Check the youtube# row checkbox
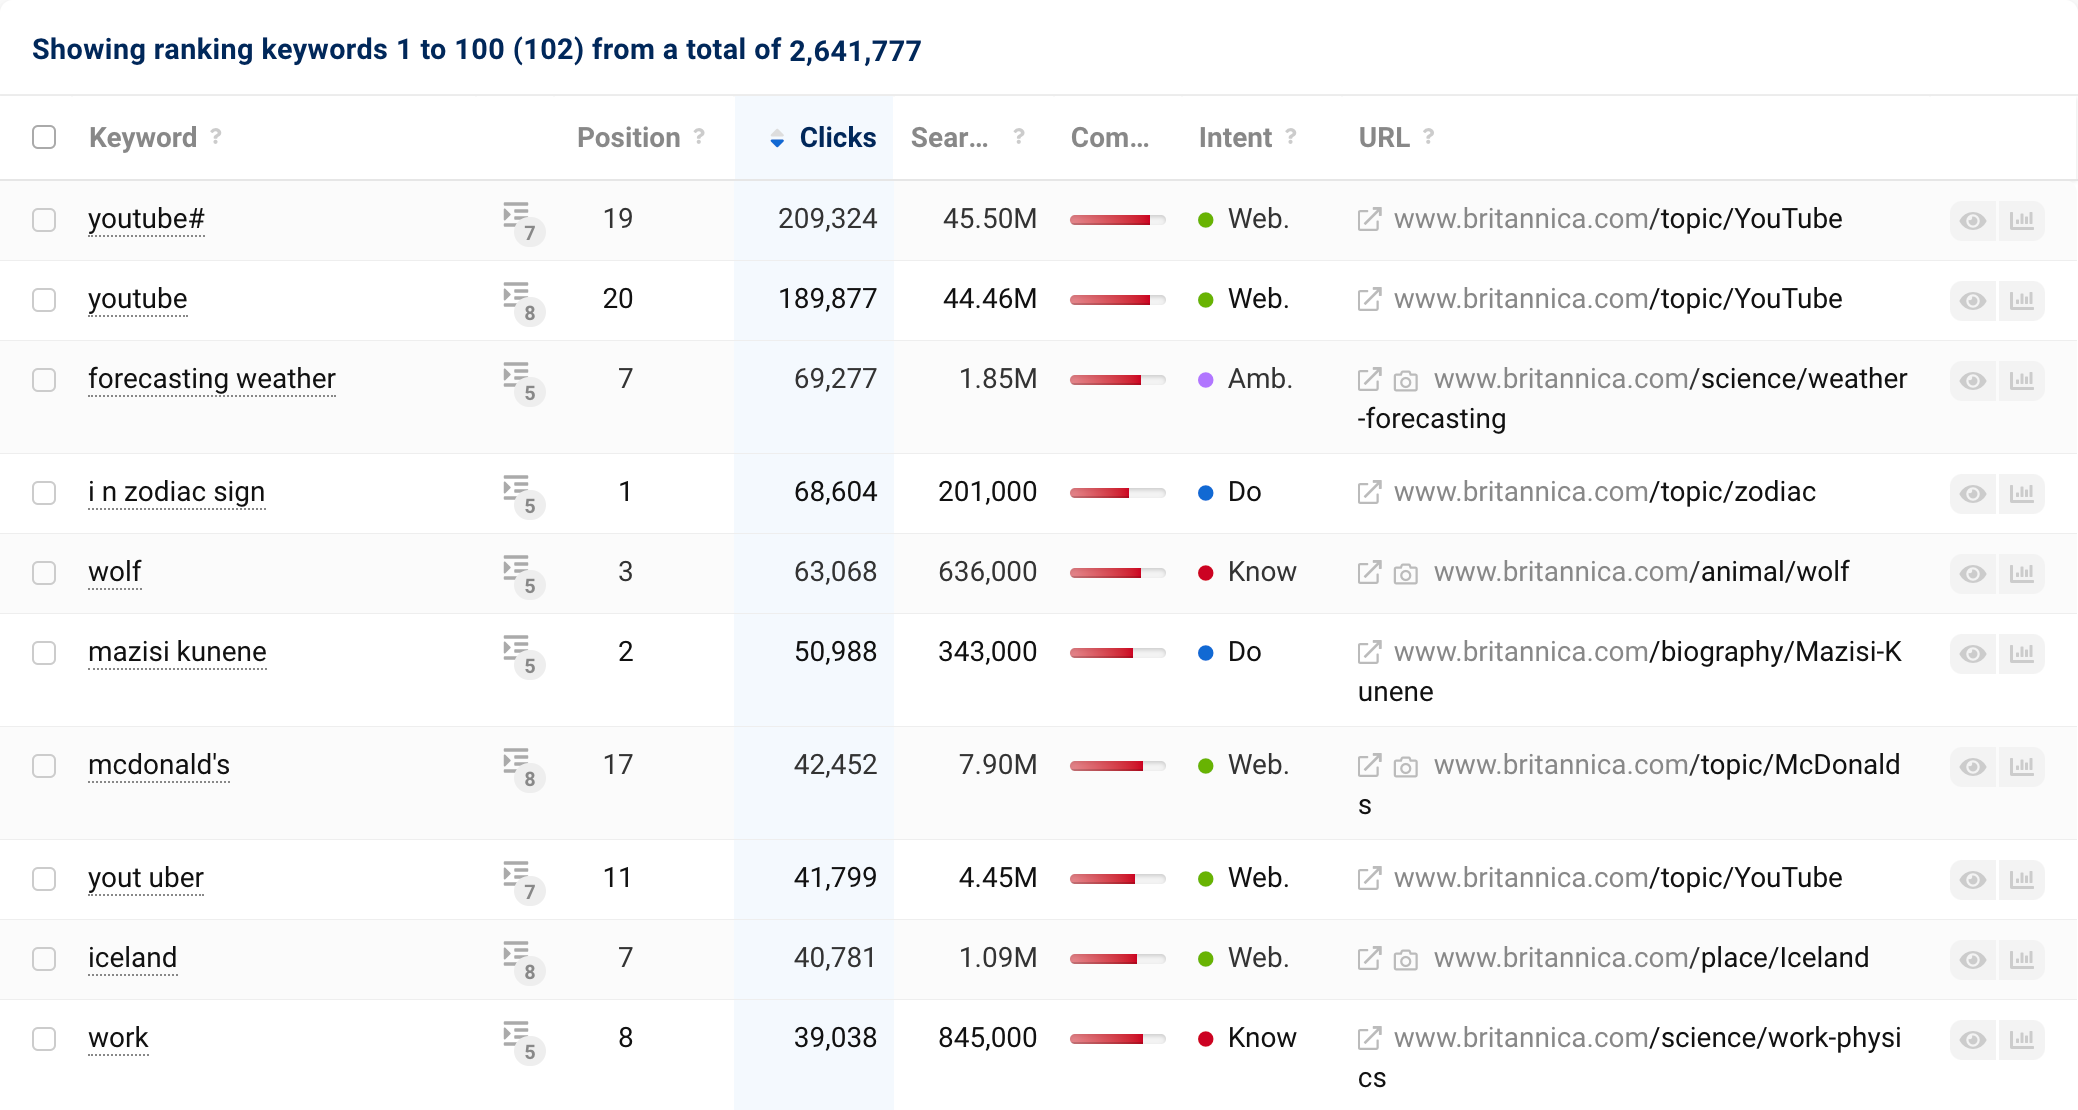 coord(44,219)
